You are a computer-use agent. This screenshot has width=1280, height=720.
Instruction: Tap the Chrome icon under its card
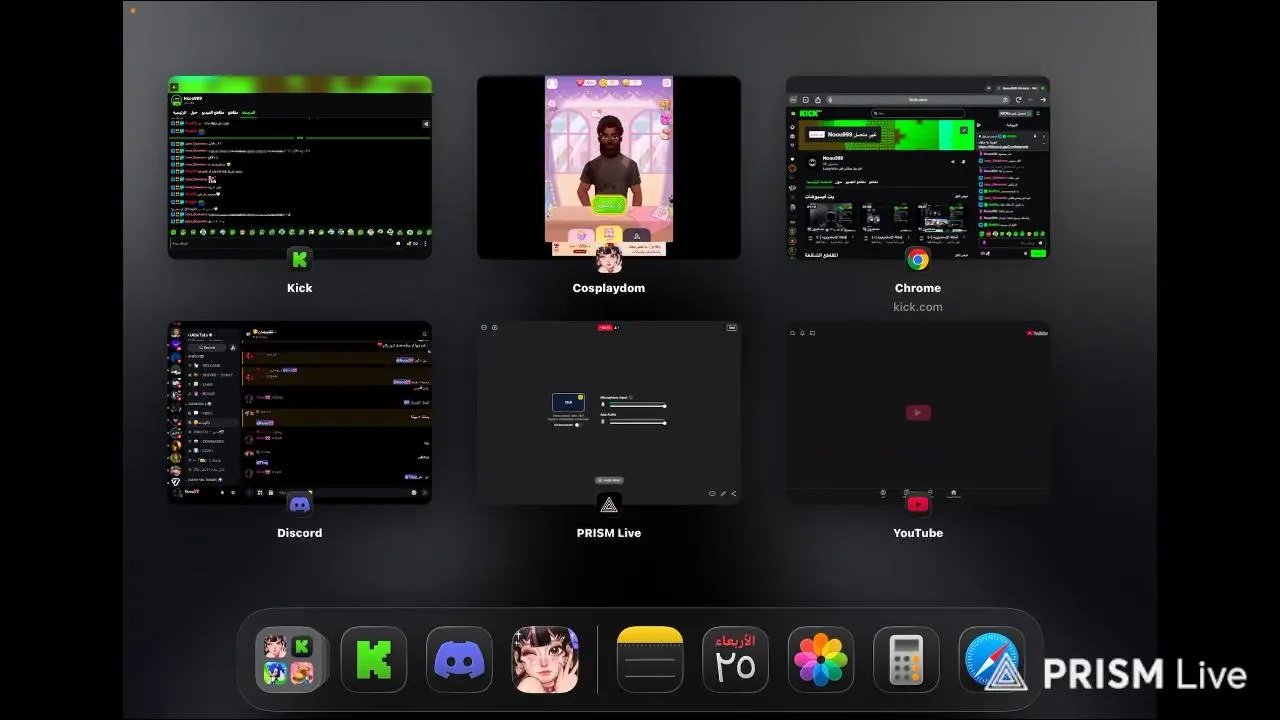(x=918, y=260)
